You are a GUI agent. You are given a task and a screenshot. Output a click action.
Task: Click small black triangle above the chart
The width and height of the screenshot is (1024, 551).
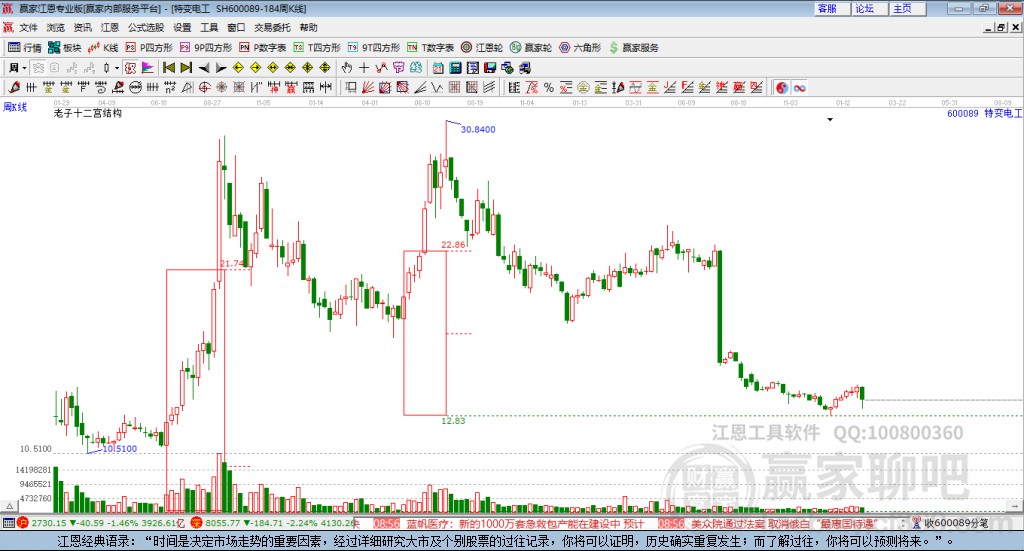point(830,119)
